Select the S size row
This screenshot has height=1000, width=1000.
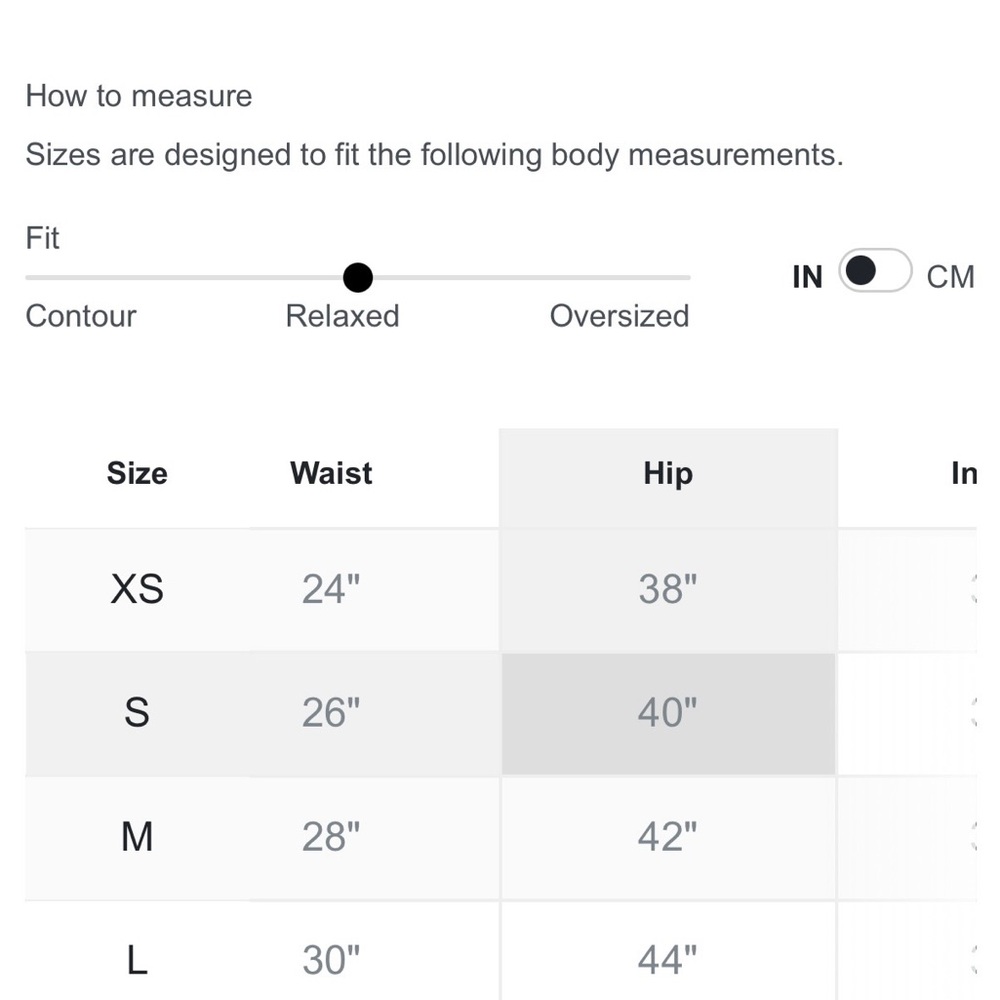click(x=501, y=714)
